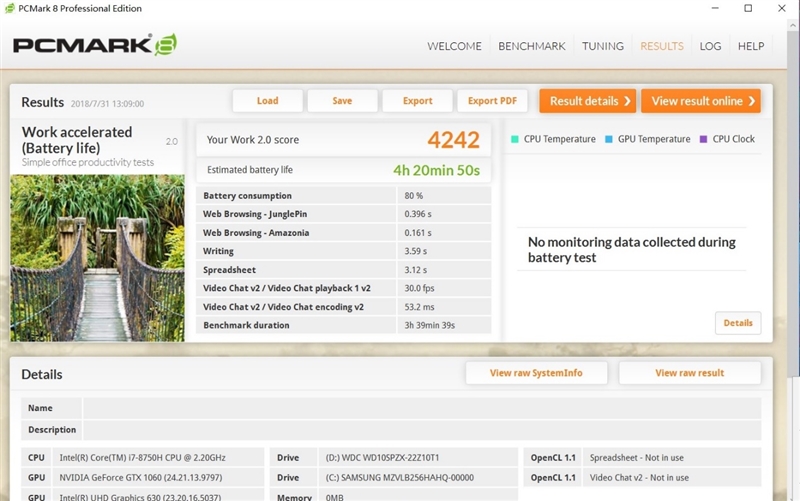The image size is (800, 501).
Task: Toggle the CPU Clock legend item
Action: pyautogui.click(x=727, y=139)
